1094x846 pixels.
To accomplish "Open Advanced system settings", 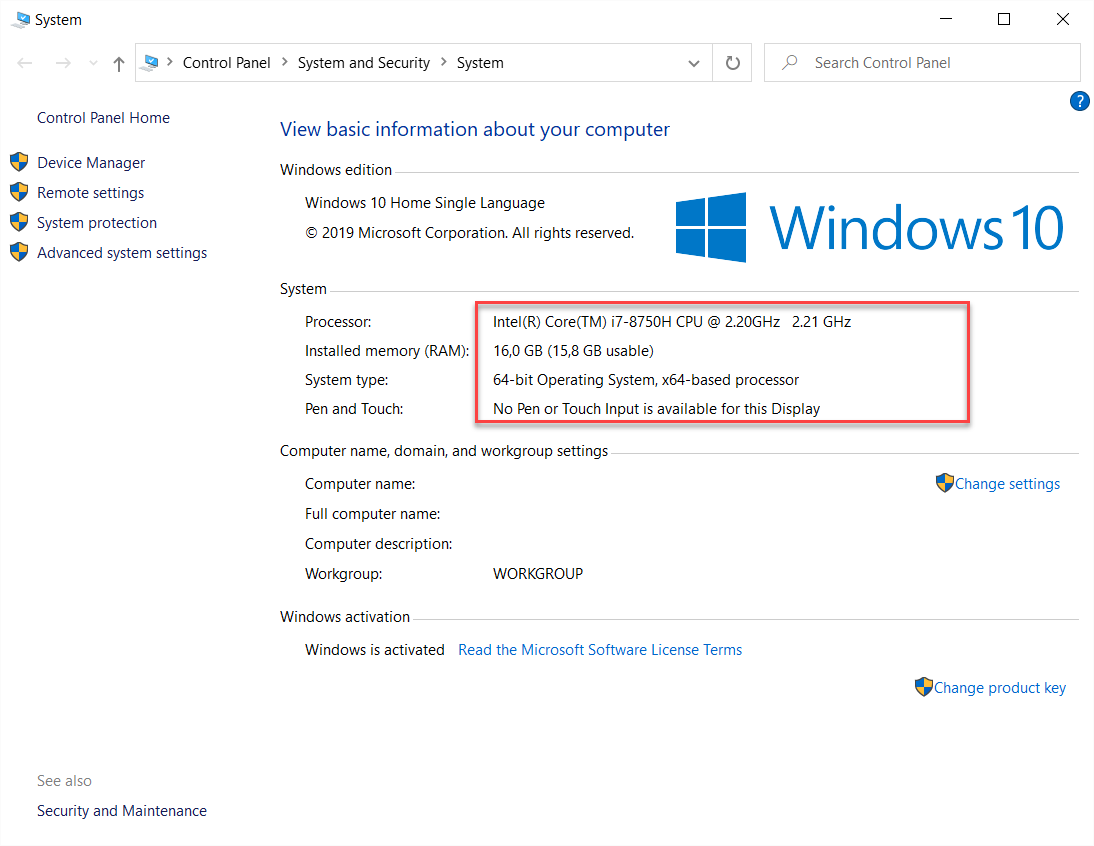I will tap(122, 252).
